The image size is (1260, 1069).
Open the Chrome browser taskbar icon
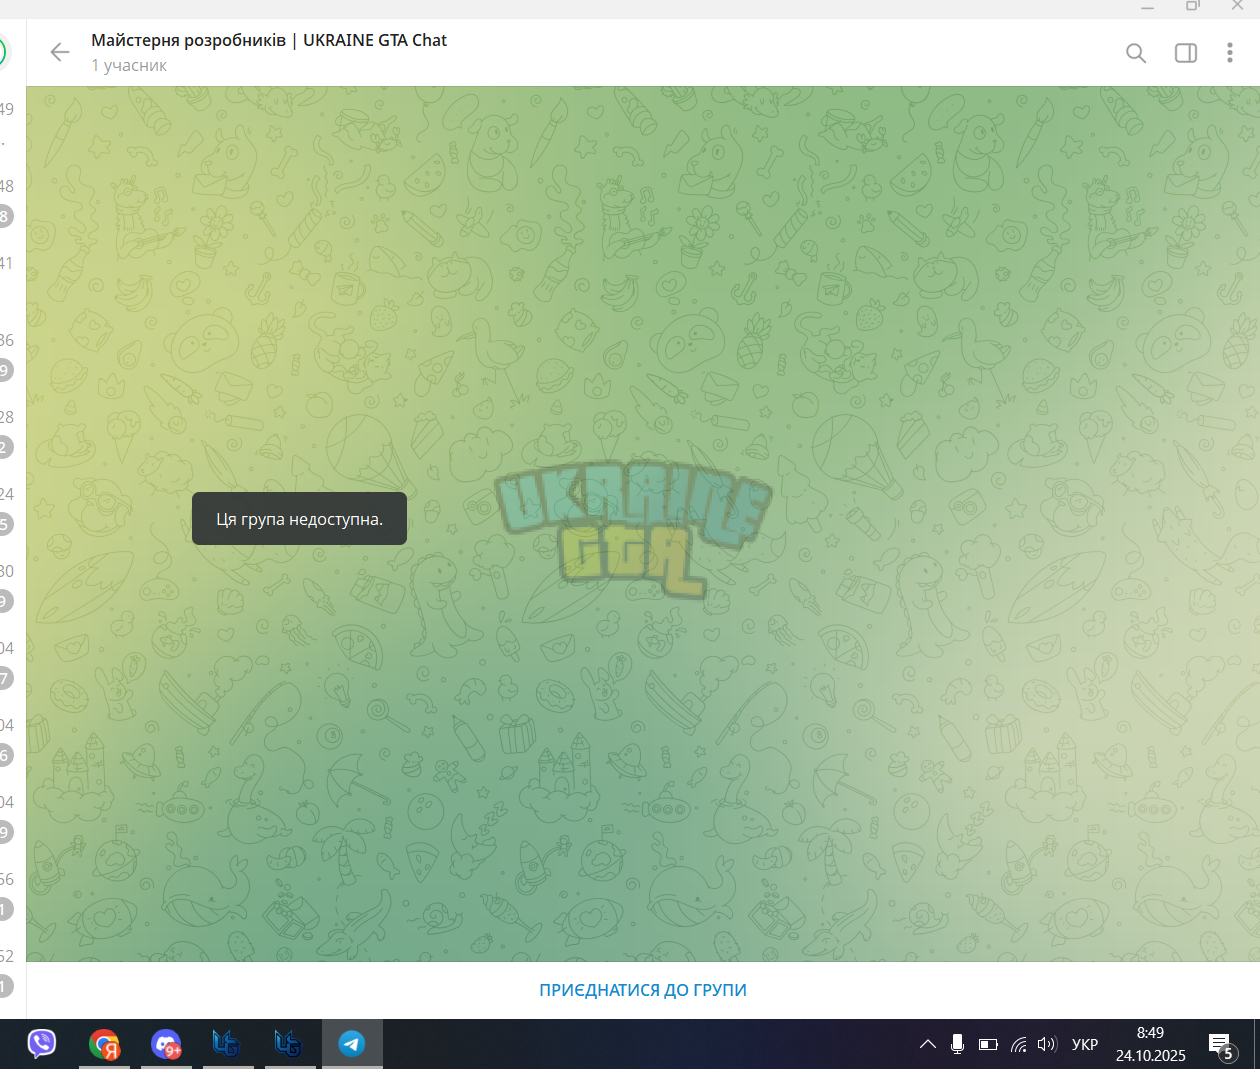click(x=104, y=1044)
